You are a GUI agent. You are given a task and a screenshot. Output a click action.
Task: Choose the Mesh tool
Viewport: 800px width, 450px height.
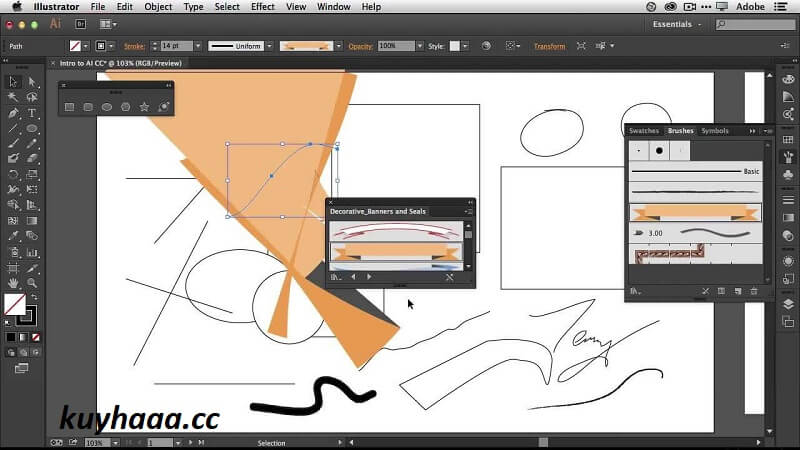[13, 221]
